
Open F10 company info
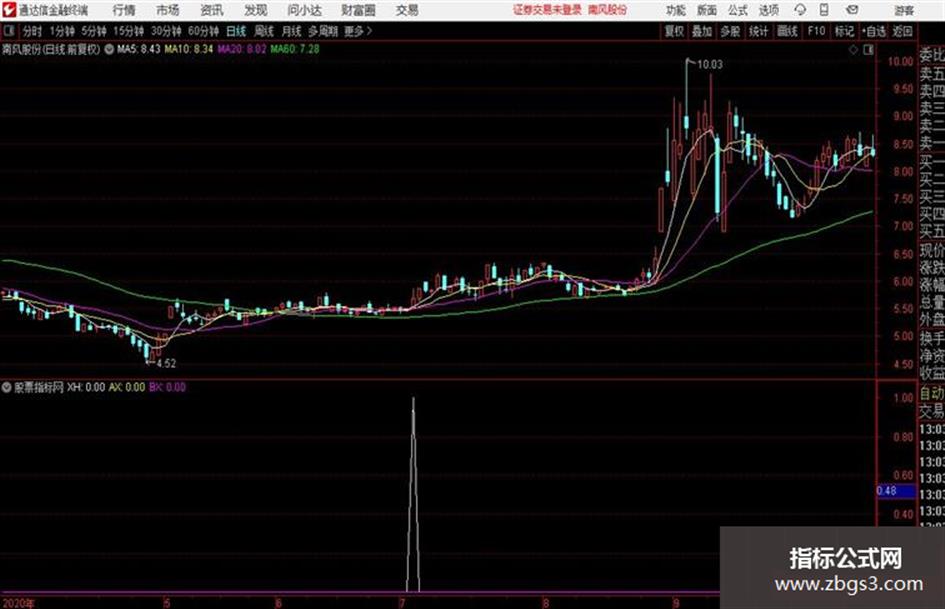pyautogui.click(x=816, y=31)
